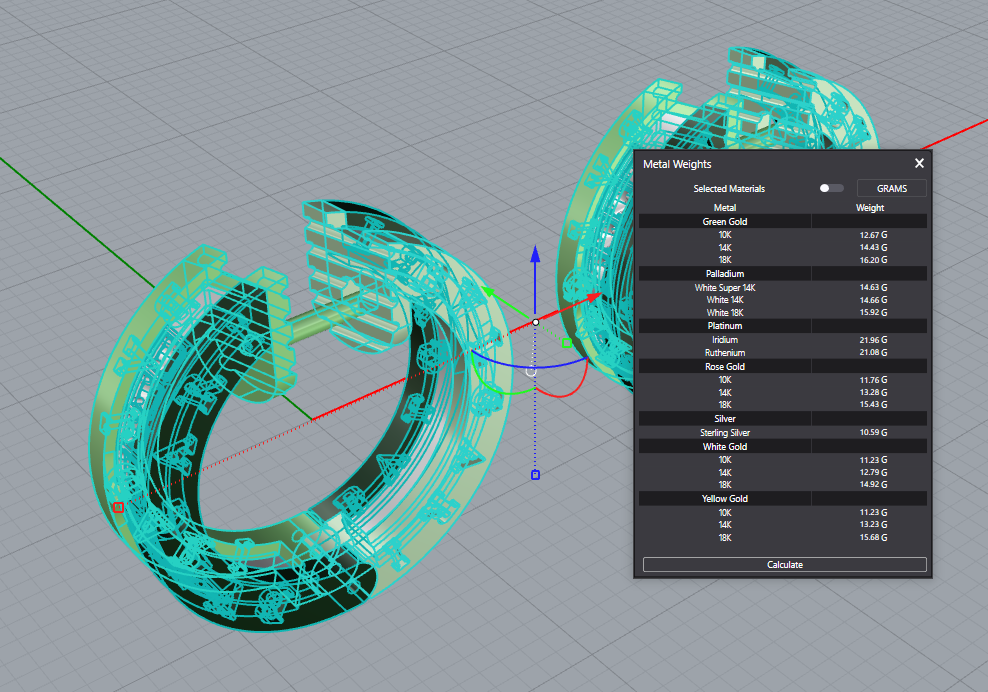The image size is (988, 692).
Task: Click the blue gumball rotation arc
Action: [500, 362]
